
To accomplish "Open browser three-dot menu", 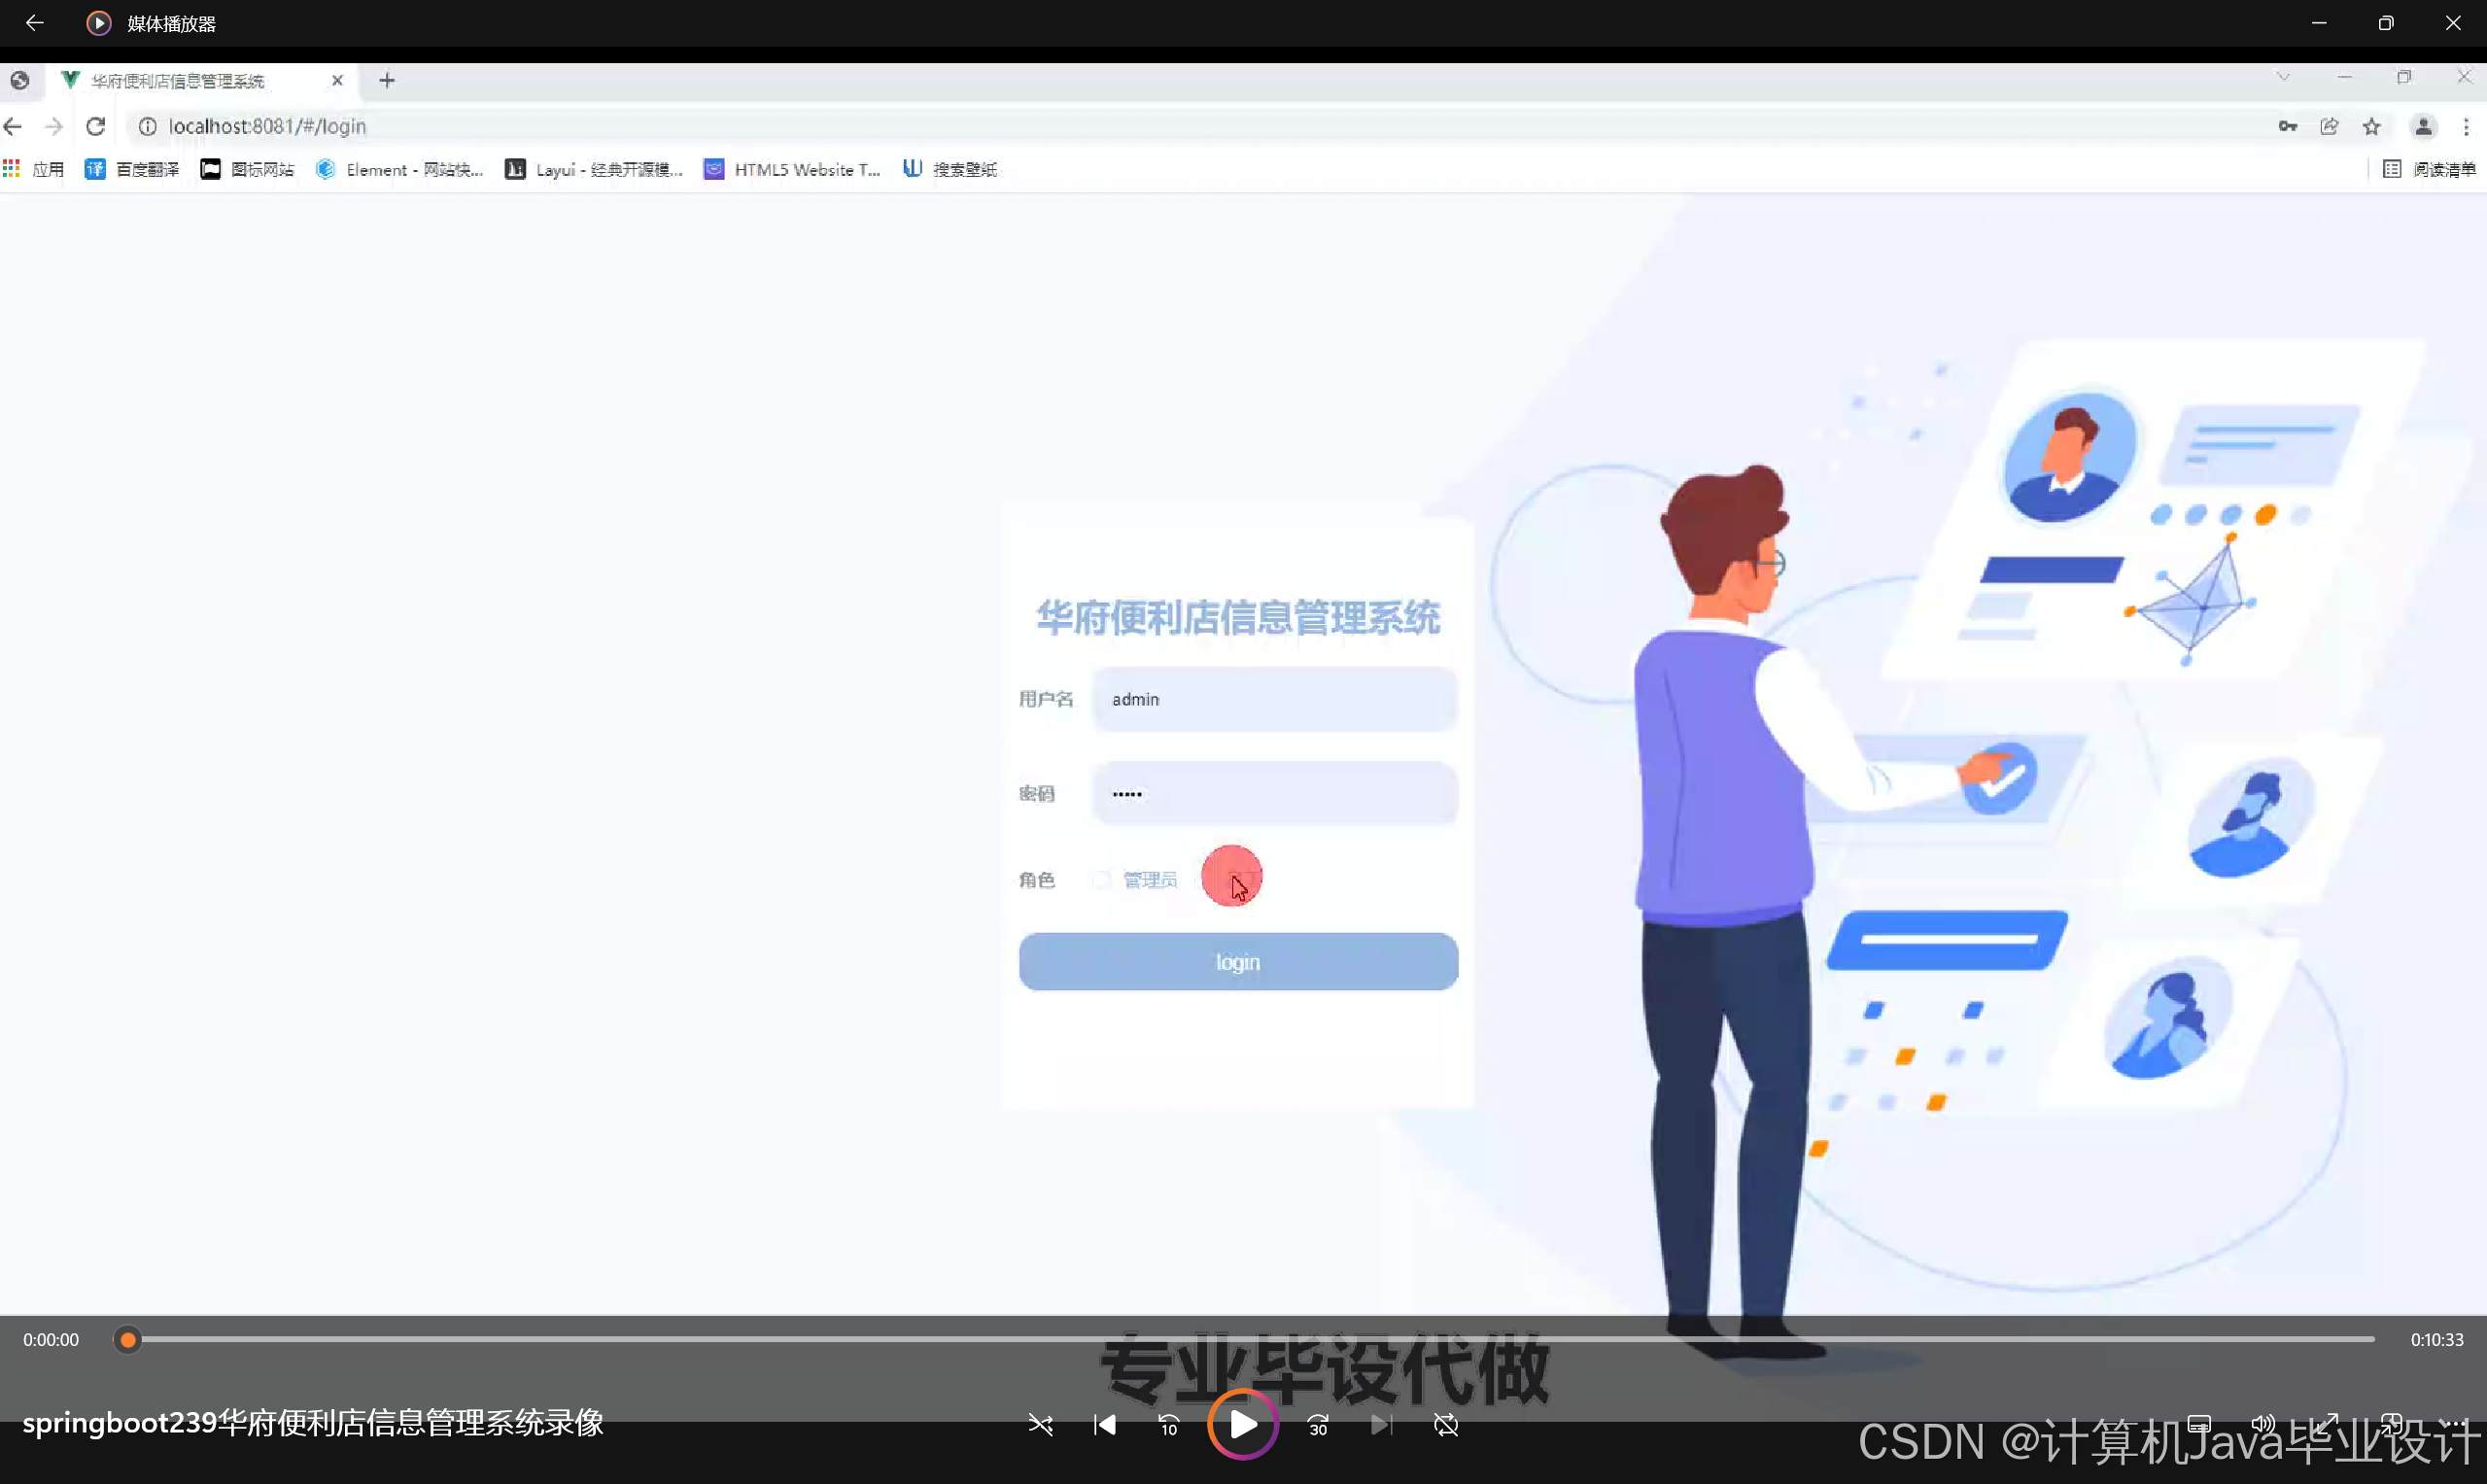I will tap(2466, 126).
